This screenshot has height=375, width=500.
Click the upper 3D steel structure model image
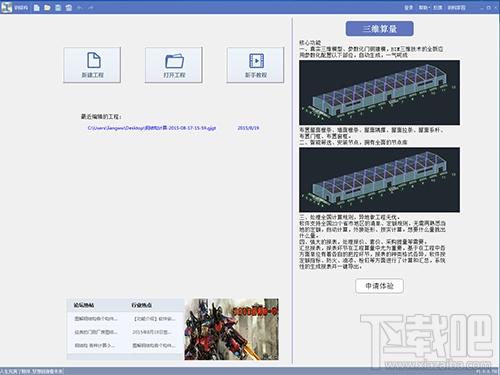coord(379,93)
